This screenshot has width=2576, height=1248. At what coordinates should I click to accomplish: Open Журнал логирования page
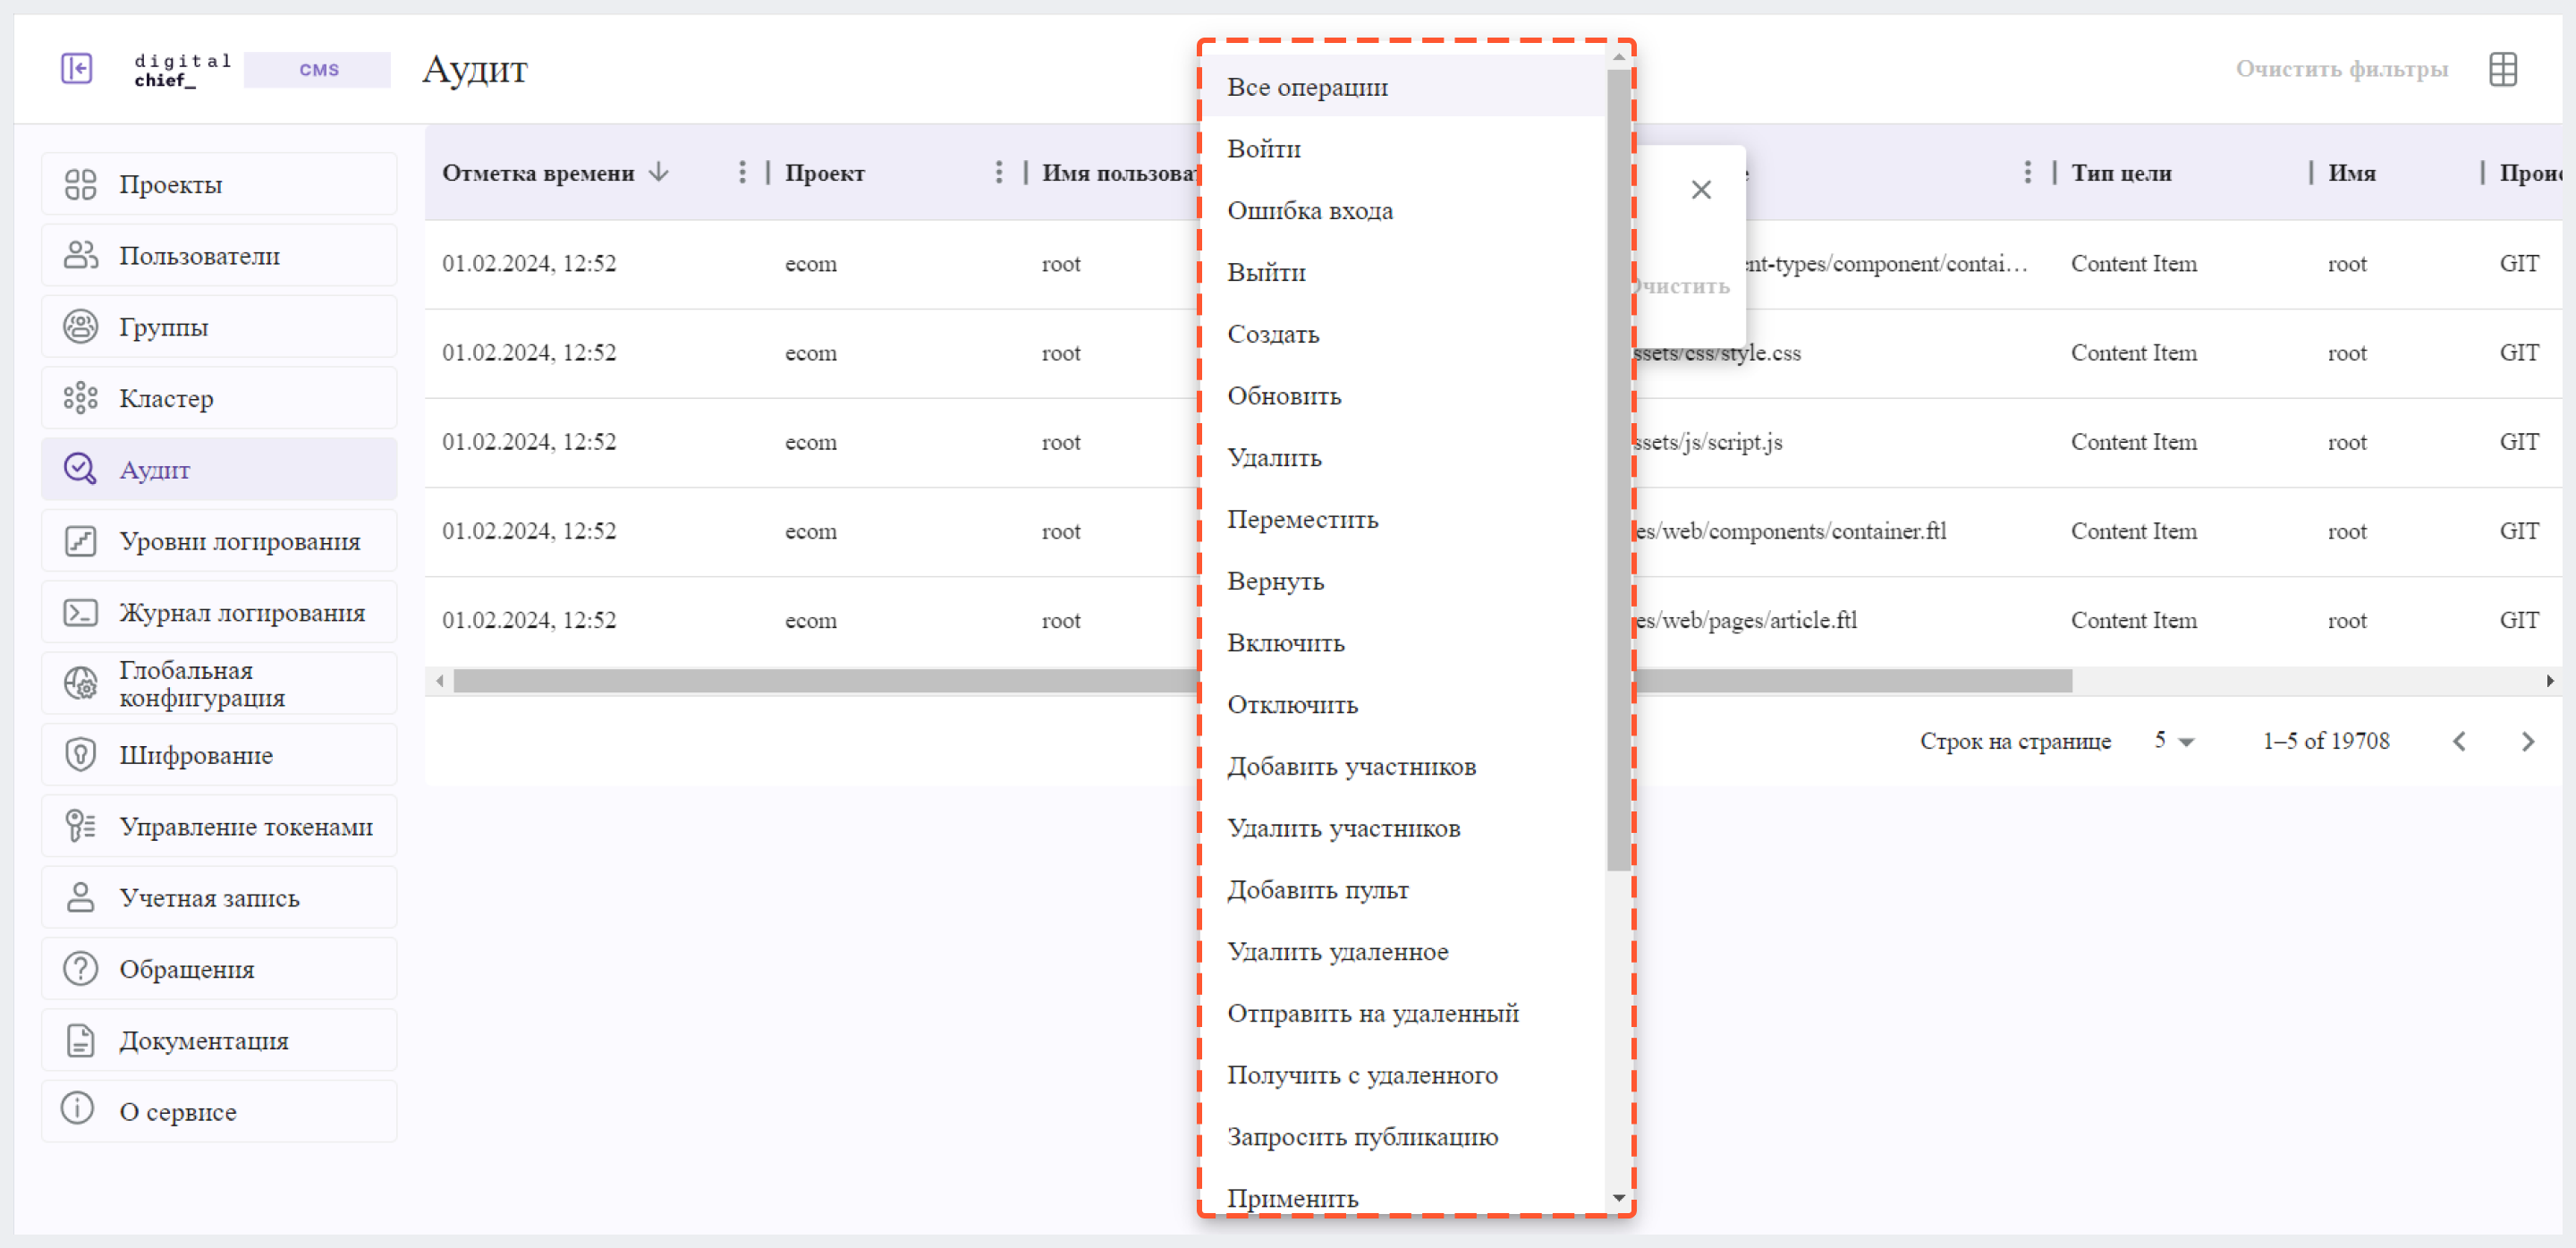(x=219, y=611)
